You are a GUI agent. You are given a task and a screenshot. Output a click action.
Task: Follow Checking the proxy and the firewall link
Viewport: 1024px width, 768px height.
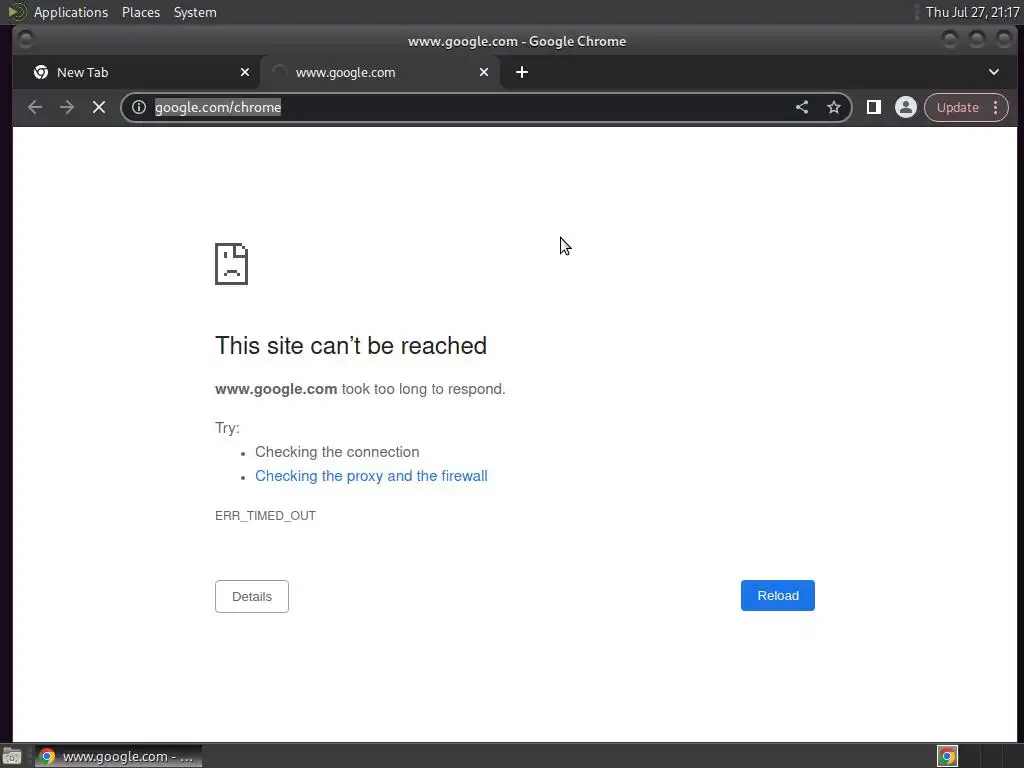(x=371, y=476)
